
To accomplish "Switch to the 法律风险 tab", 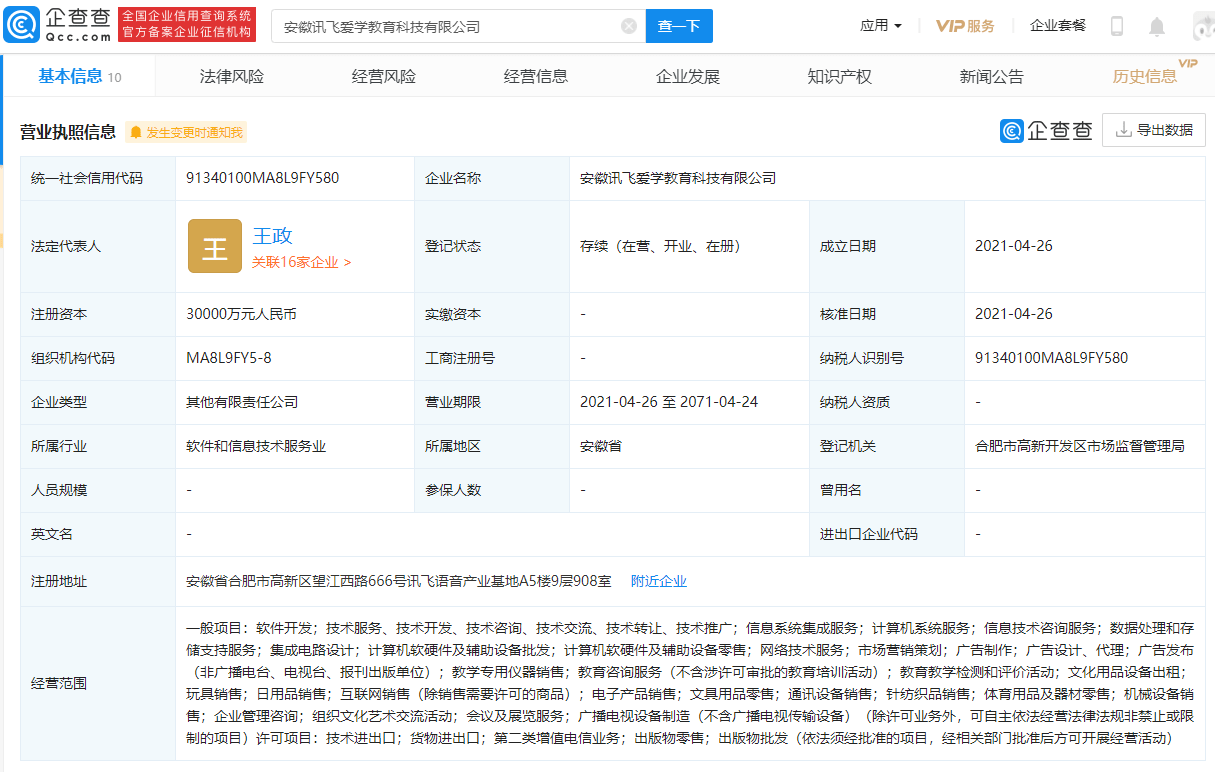I will coord(232,76).
